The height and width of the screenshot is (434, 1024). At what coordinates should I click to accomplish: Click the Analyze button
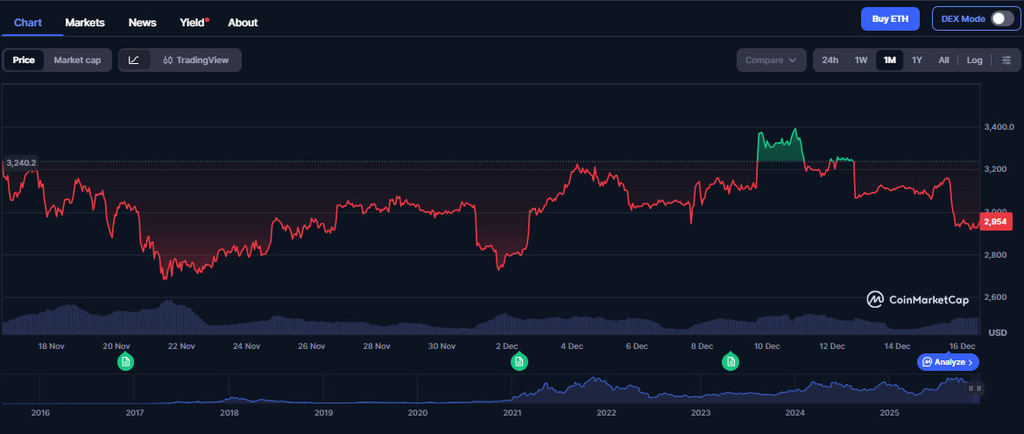point(947,362)
